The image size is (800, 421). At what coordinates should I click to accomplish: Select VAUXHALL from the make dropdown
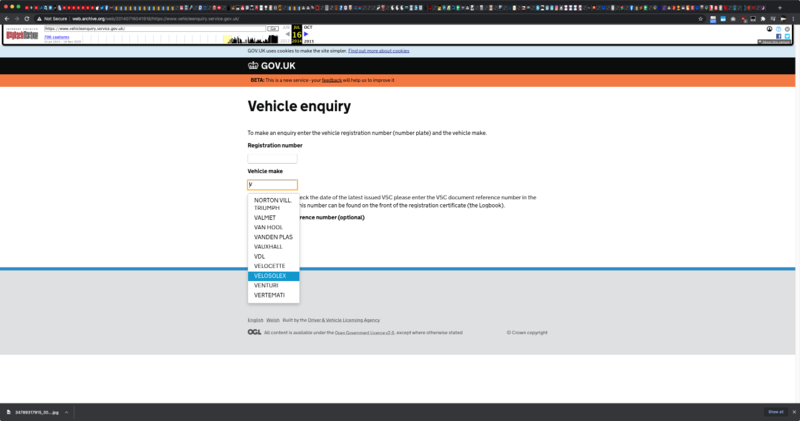(268, 246)
